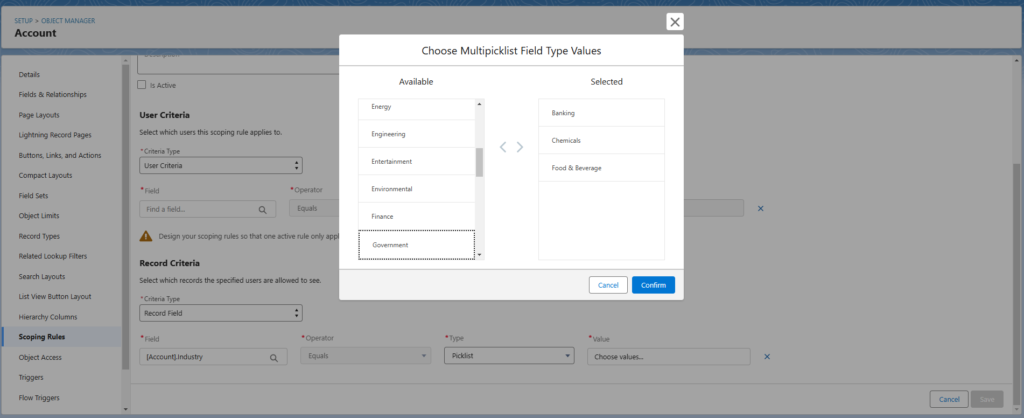
Task: Open Lightning Record Pages
Action: (x=55, y=135)
